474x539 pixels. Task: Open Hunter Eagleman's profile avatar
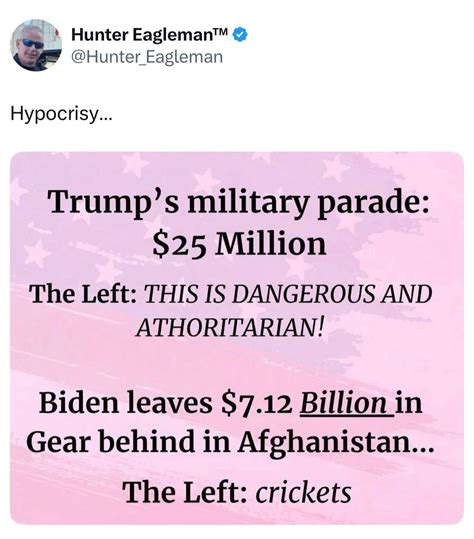[36, 45]
